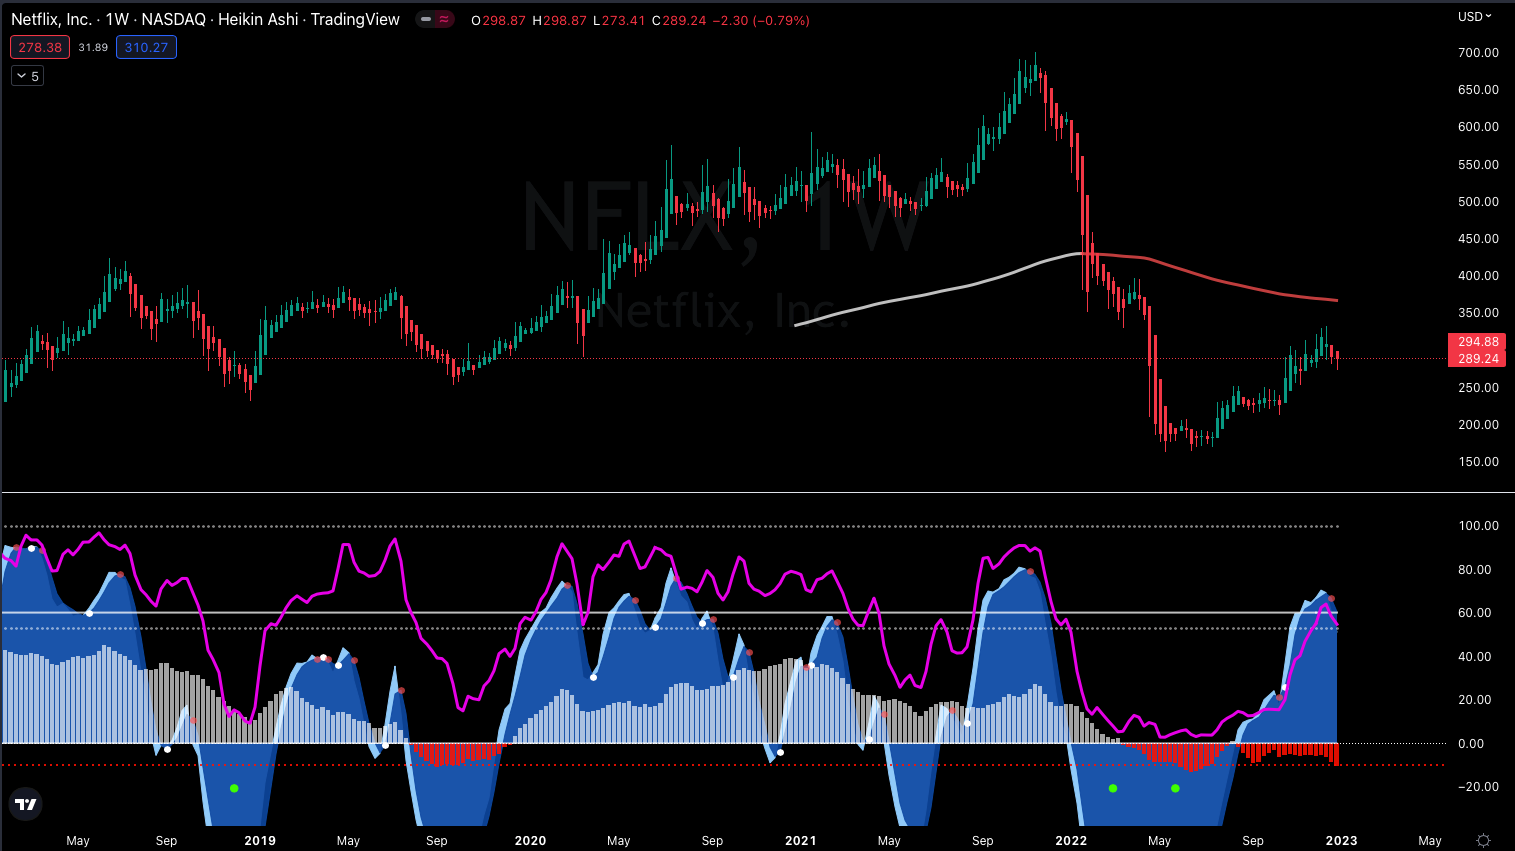Click the 400.00 price scale label
Image resolution: width=1515 pixels, height=851 pixels.
click(1478, 275)
